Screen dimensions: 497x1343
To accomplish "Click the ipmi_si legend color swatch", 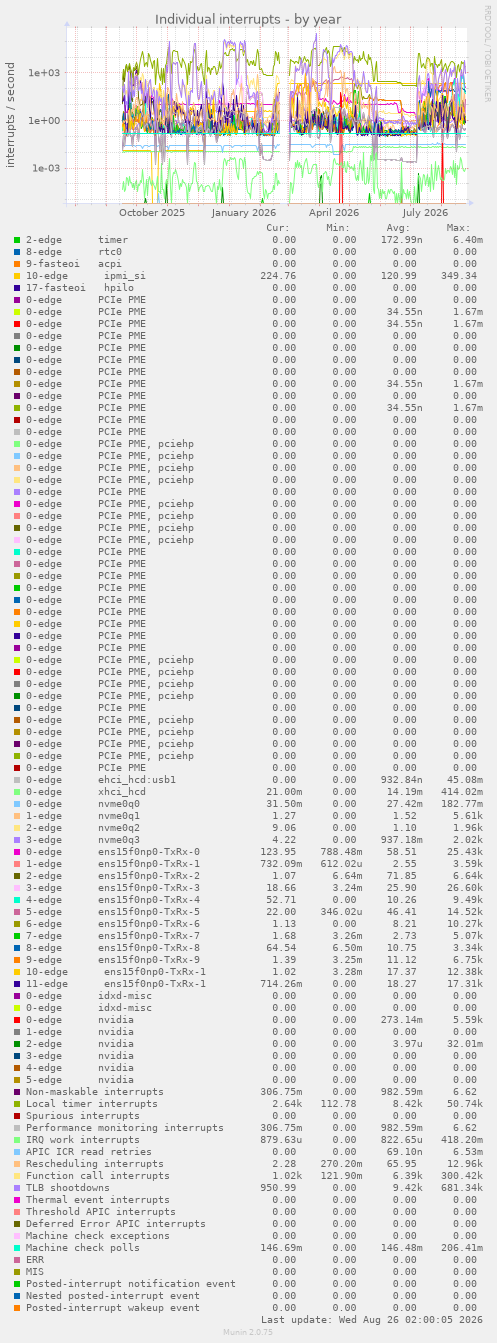I will [x=17, y=276].
